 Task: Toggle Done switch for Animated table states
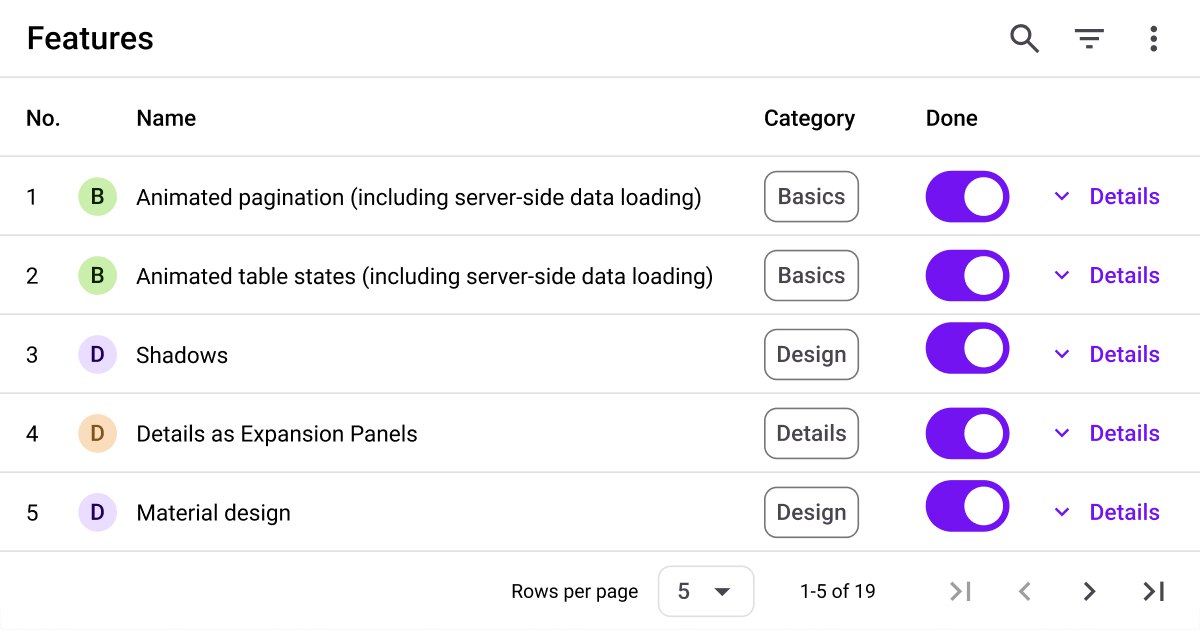968,275
